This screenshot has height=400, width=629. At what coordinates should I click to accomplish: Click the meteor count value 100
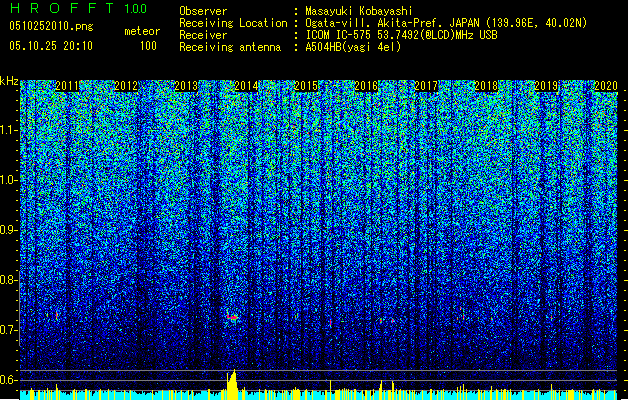[x=148, y=46]
